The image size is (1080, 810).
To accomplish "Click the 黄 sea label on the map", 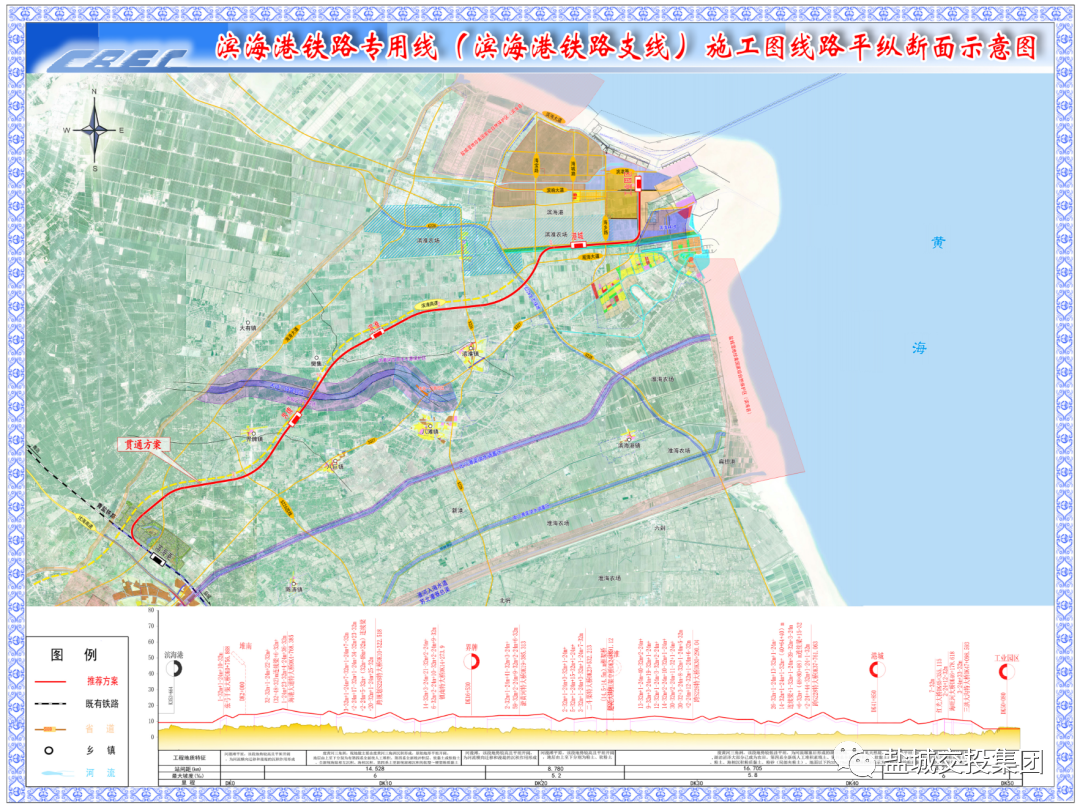I will [x=937, y=242].
